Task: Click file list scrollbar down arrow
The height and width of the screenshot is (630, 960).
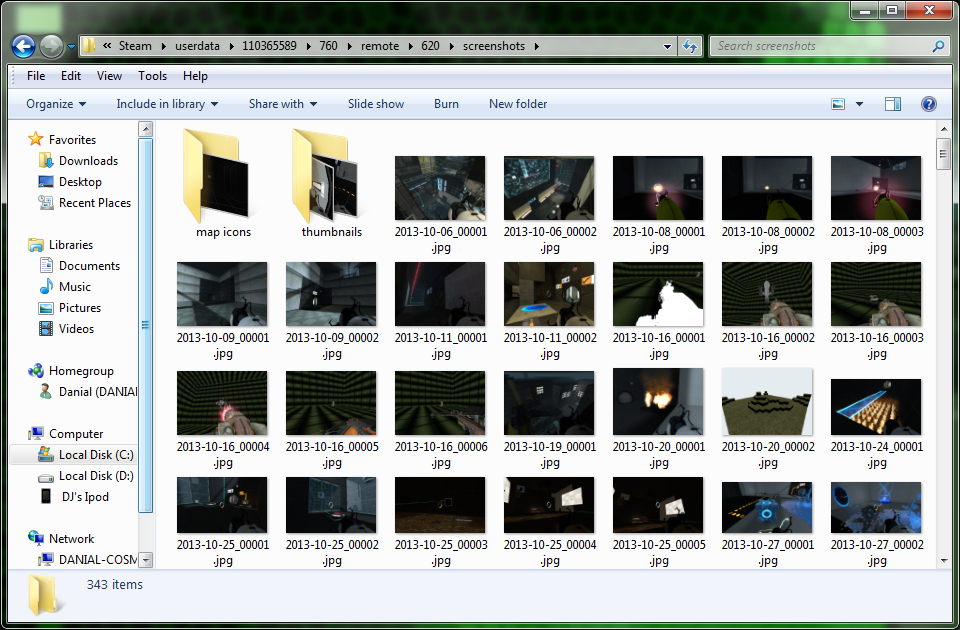Action: pos(943,560)
